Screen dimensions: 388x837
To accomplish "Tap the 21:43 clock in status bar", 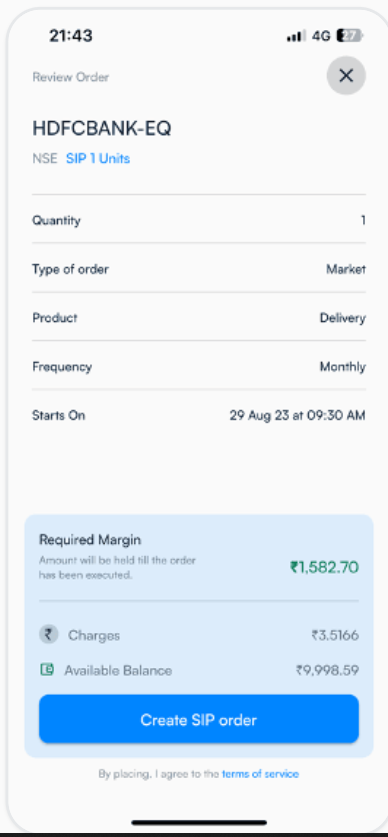I will (x=71, y=36).
